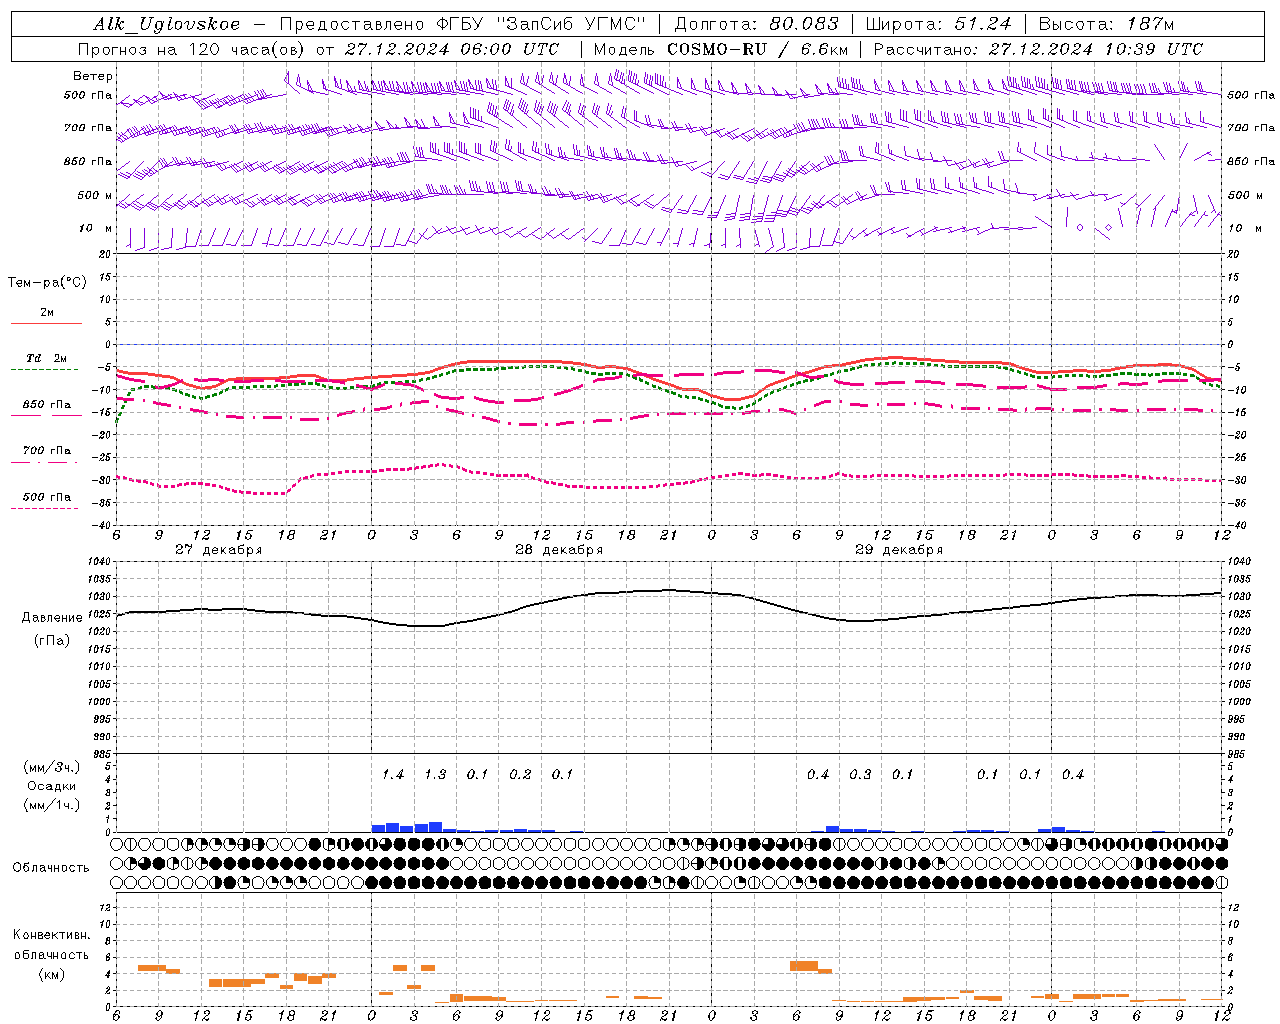The width and height of the screenshot is (1280, 1024).
Task: Click the '(км)' unit under convective cloudiness
Action: [x=51, y=974]
